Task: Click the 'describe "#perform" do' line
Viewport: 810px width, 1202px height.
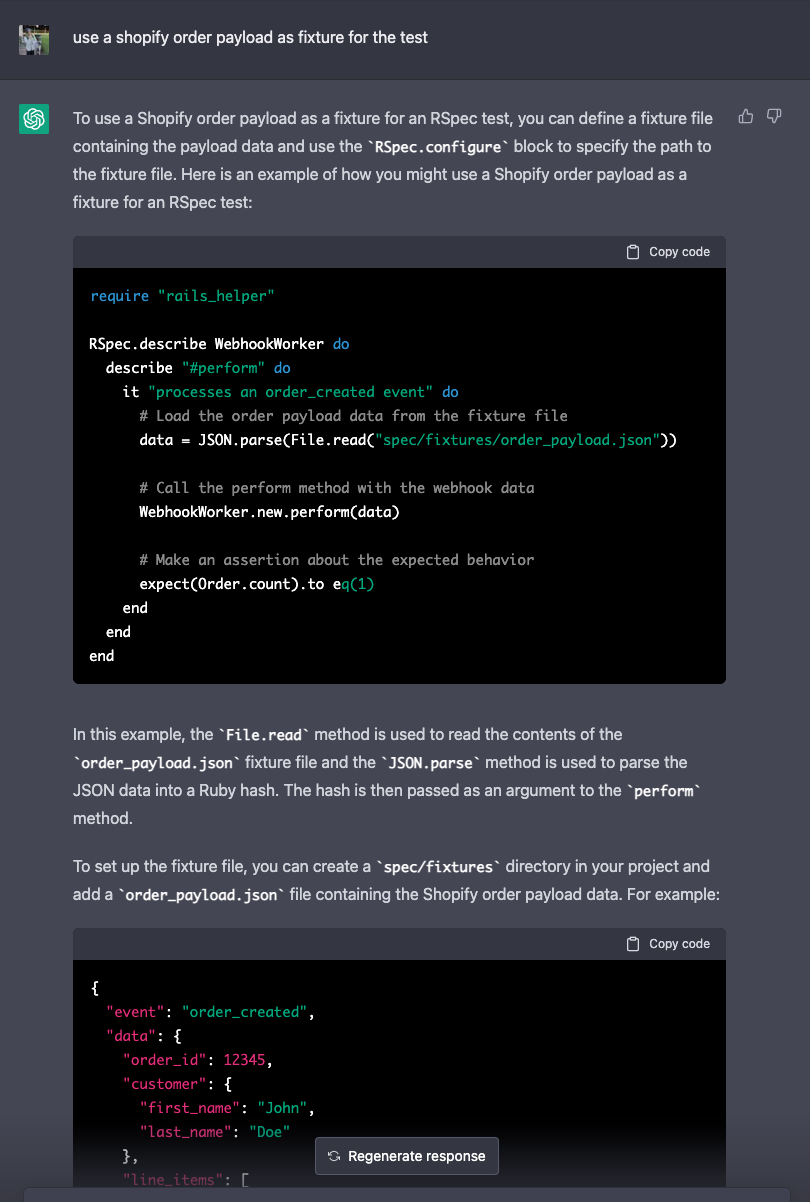Action: pyautogui.click(x=198, y=368)
